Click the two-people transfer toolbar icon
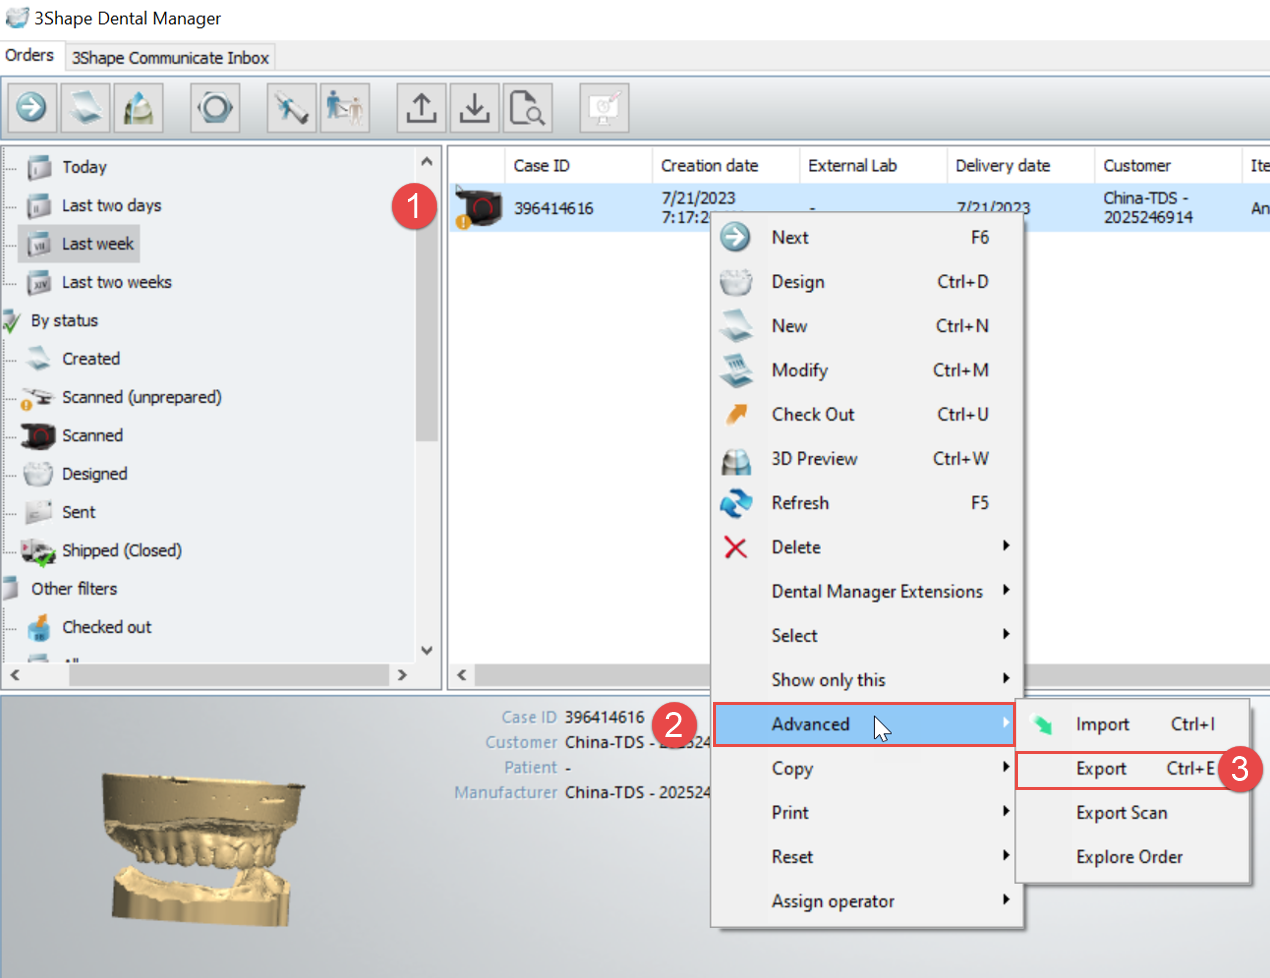The image size is (1270, 978). click(345, 107)
